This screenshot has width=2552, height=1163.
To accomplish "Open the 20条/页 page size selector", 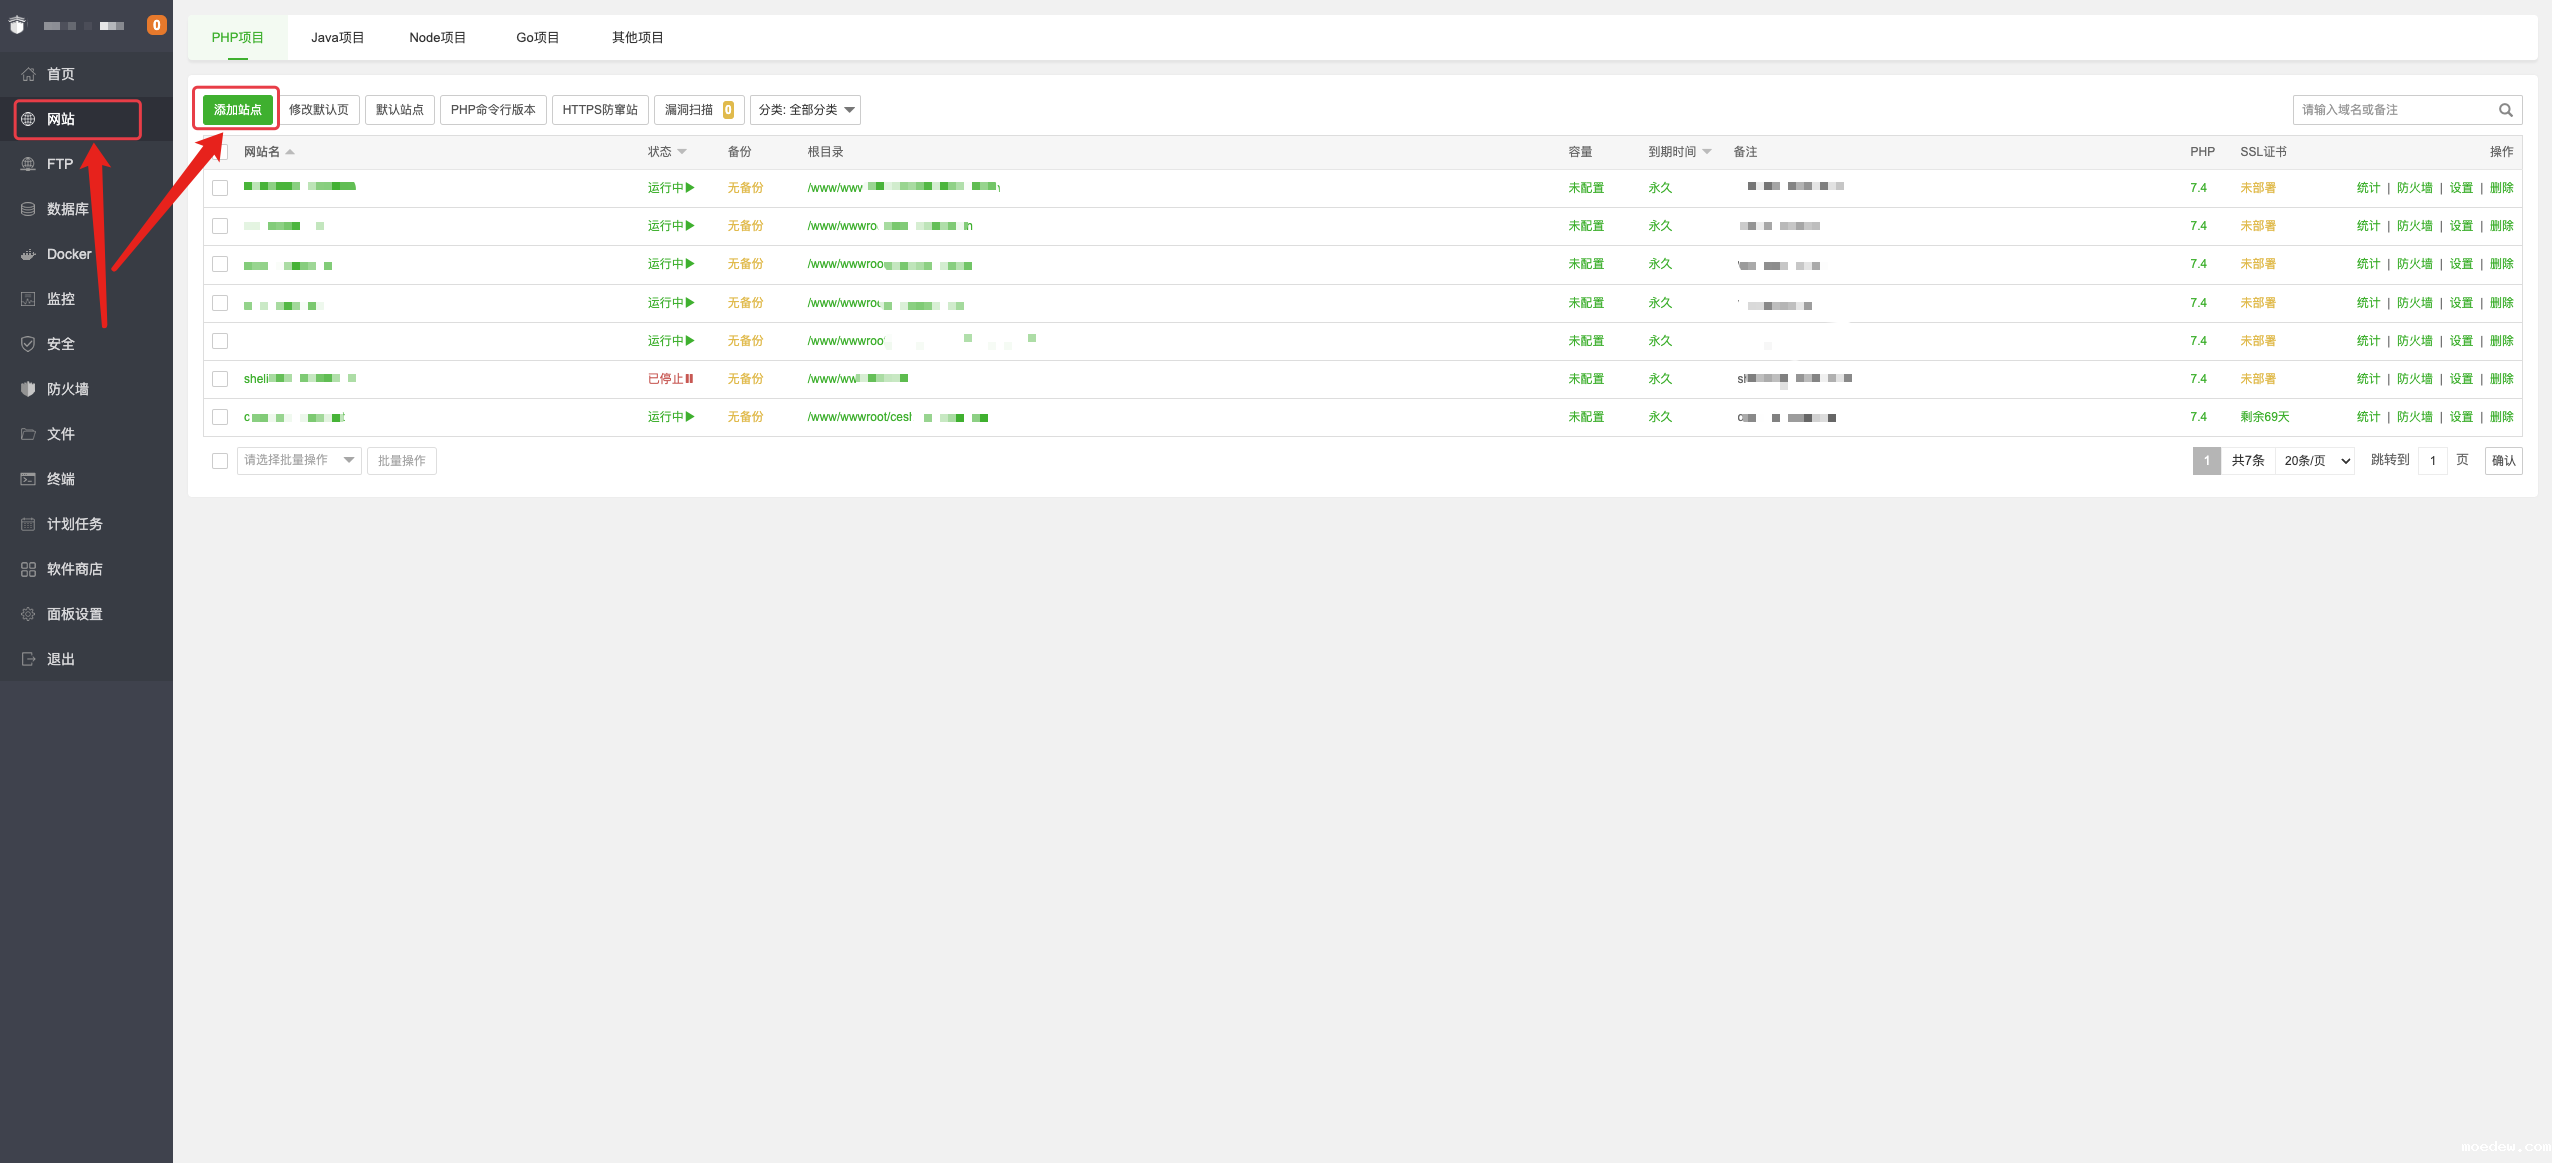I will point(2315,461).
